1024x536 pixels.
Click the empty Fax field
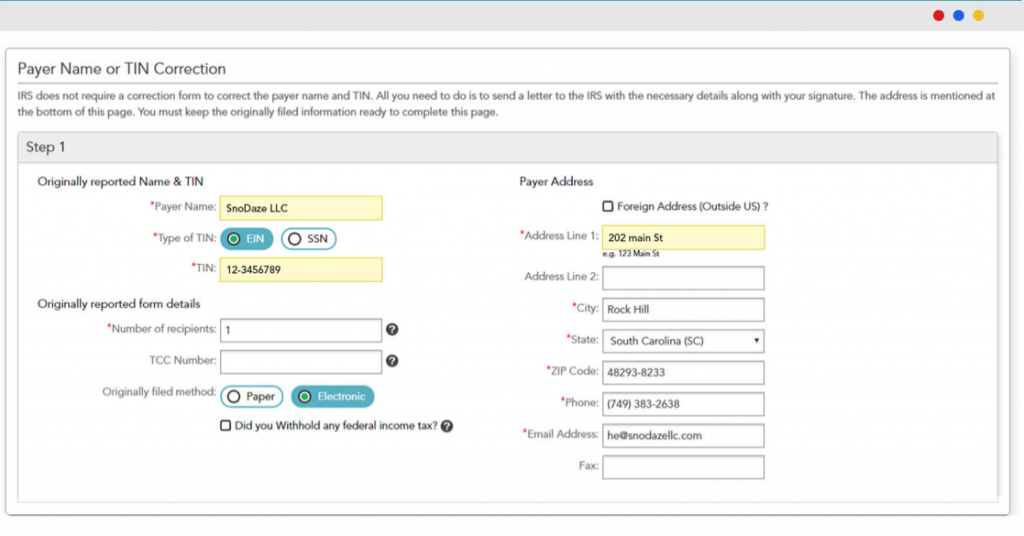[683, 467]
